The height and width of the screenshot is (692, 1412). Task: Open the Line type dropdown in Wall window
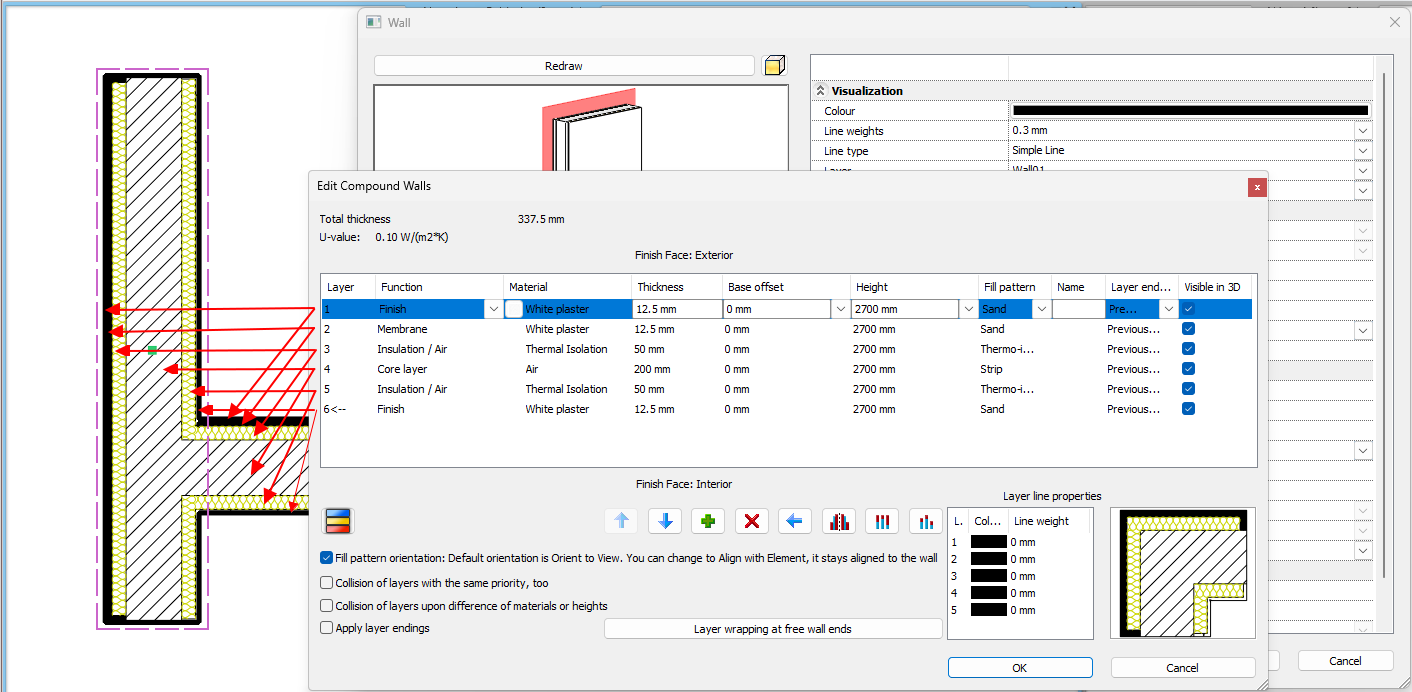tap(1362, 151)
